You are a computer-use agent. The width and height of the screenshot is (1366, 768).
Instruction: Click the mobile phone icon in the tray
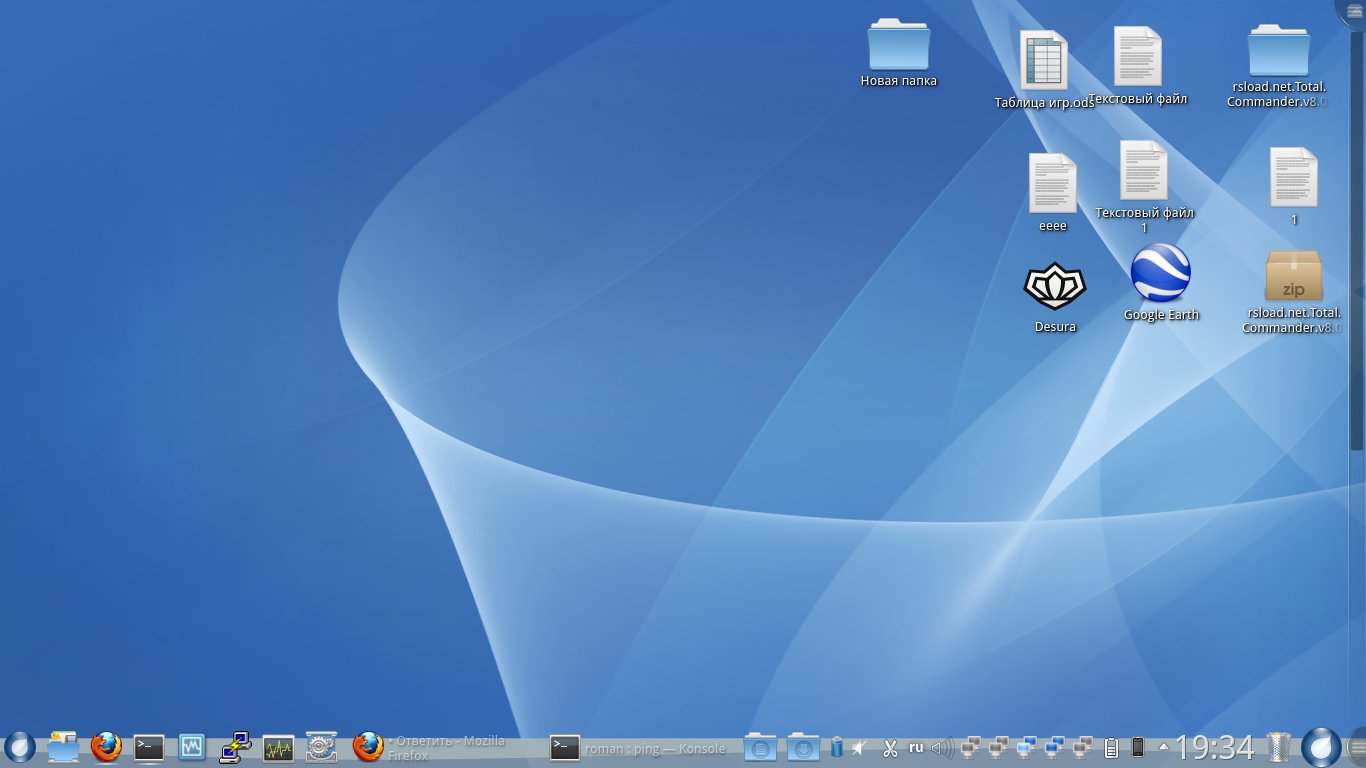pos(1137,747)
